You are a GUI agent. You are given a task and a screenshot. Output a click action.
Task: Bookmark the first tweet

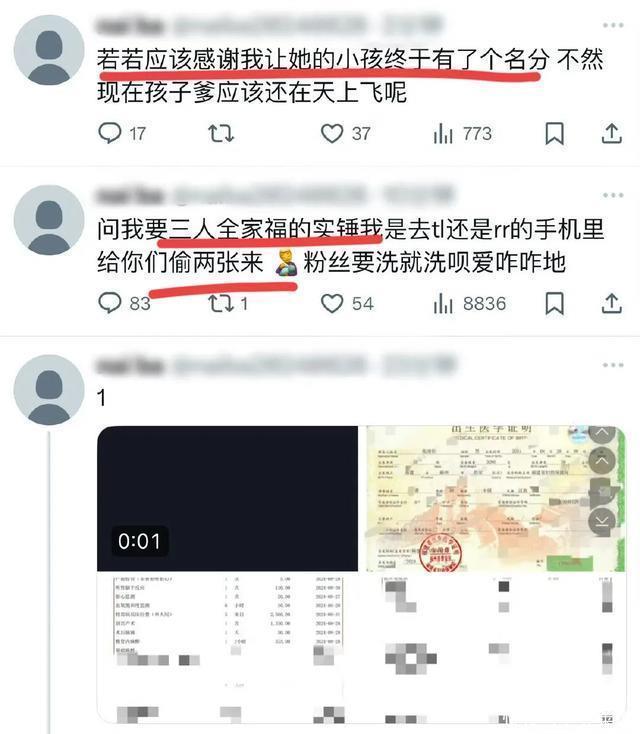(x=554, y=134)
